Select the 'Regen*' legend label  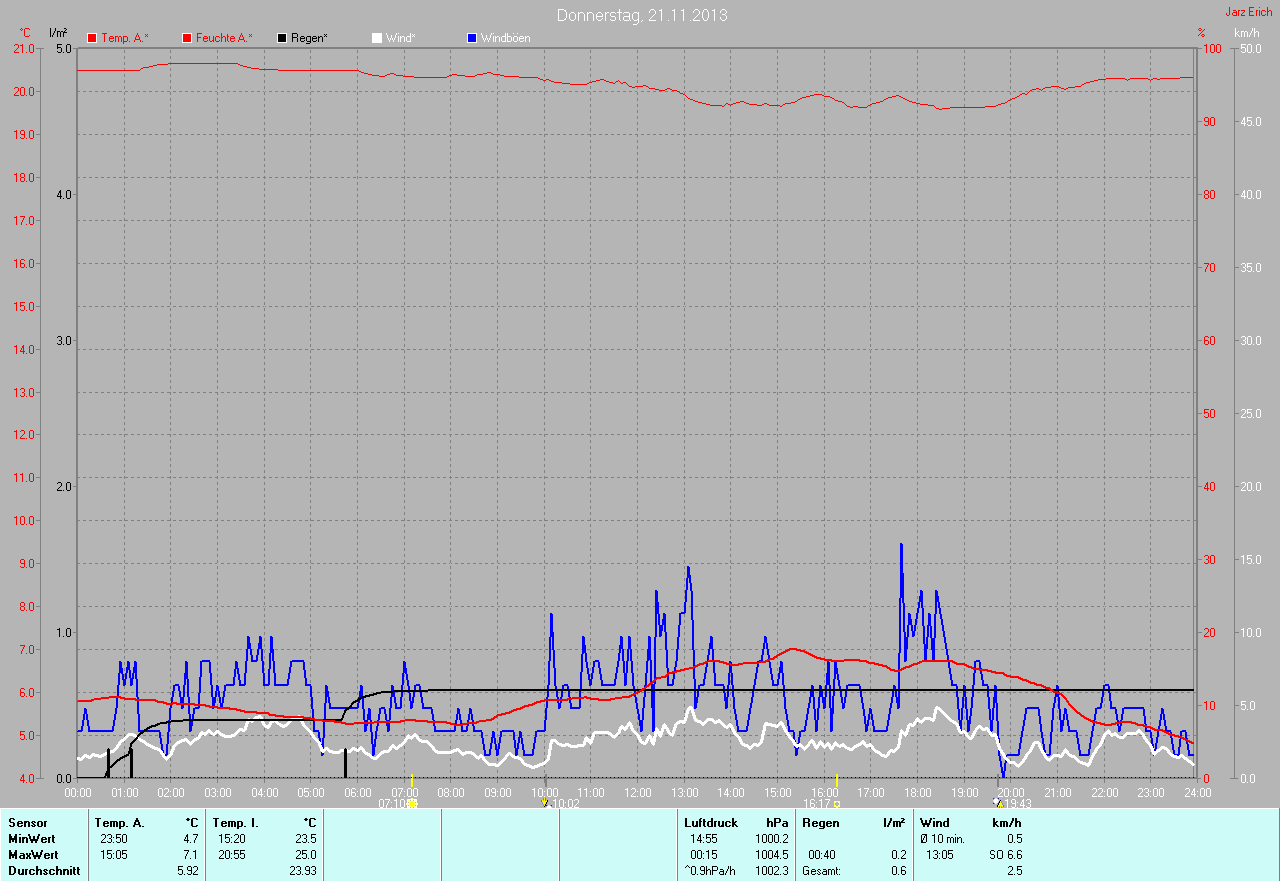tap(309, 38)
